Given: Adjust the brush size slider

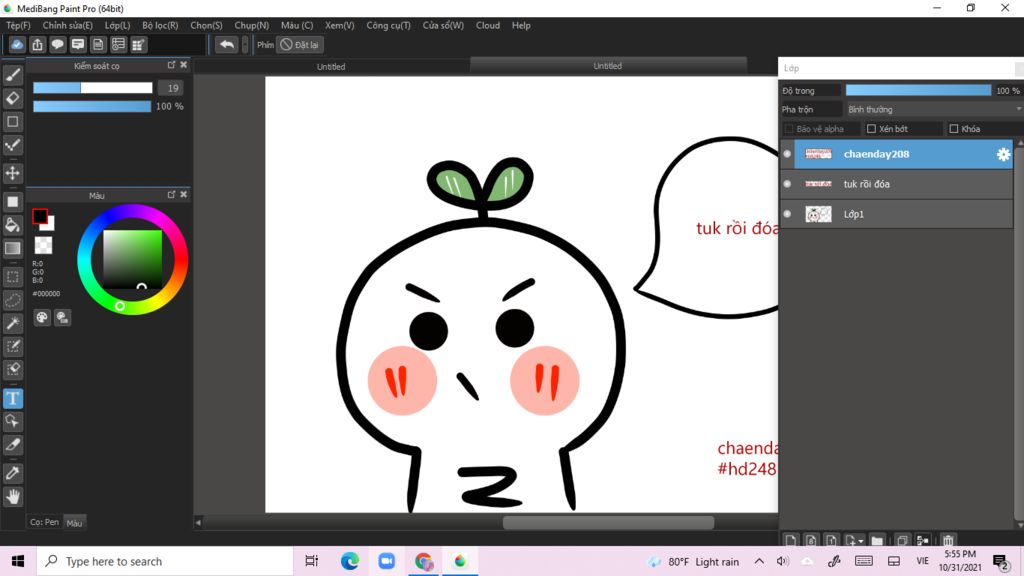Looking at the screenshot, I should point(93,88).
